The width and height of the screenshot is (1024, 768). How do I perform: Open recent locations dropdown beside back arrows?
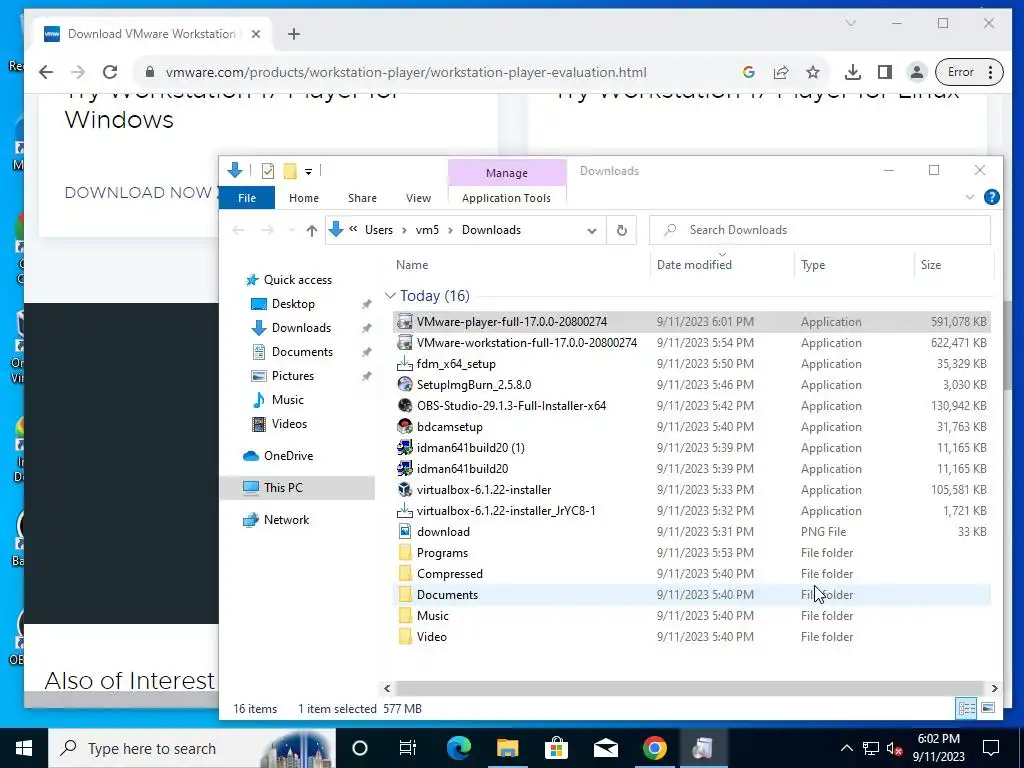tap(291, 231)
